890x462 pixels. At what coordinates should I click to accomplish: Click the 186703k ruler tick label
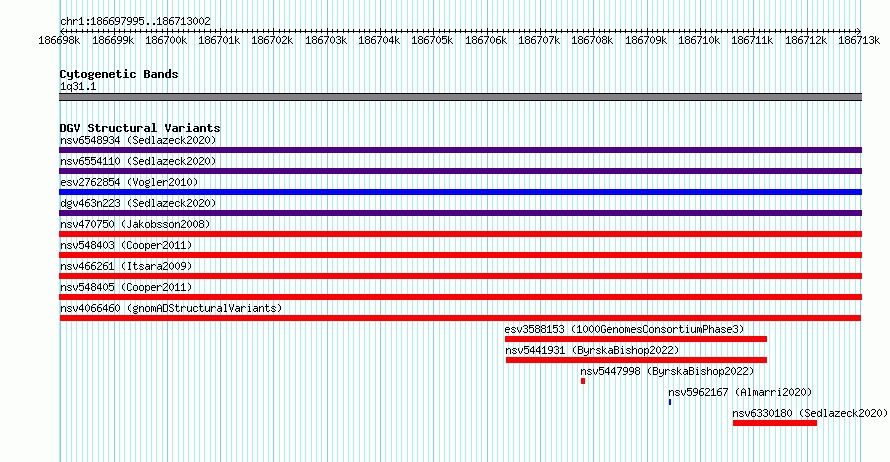tap(326, 40)
